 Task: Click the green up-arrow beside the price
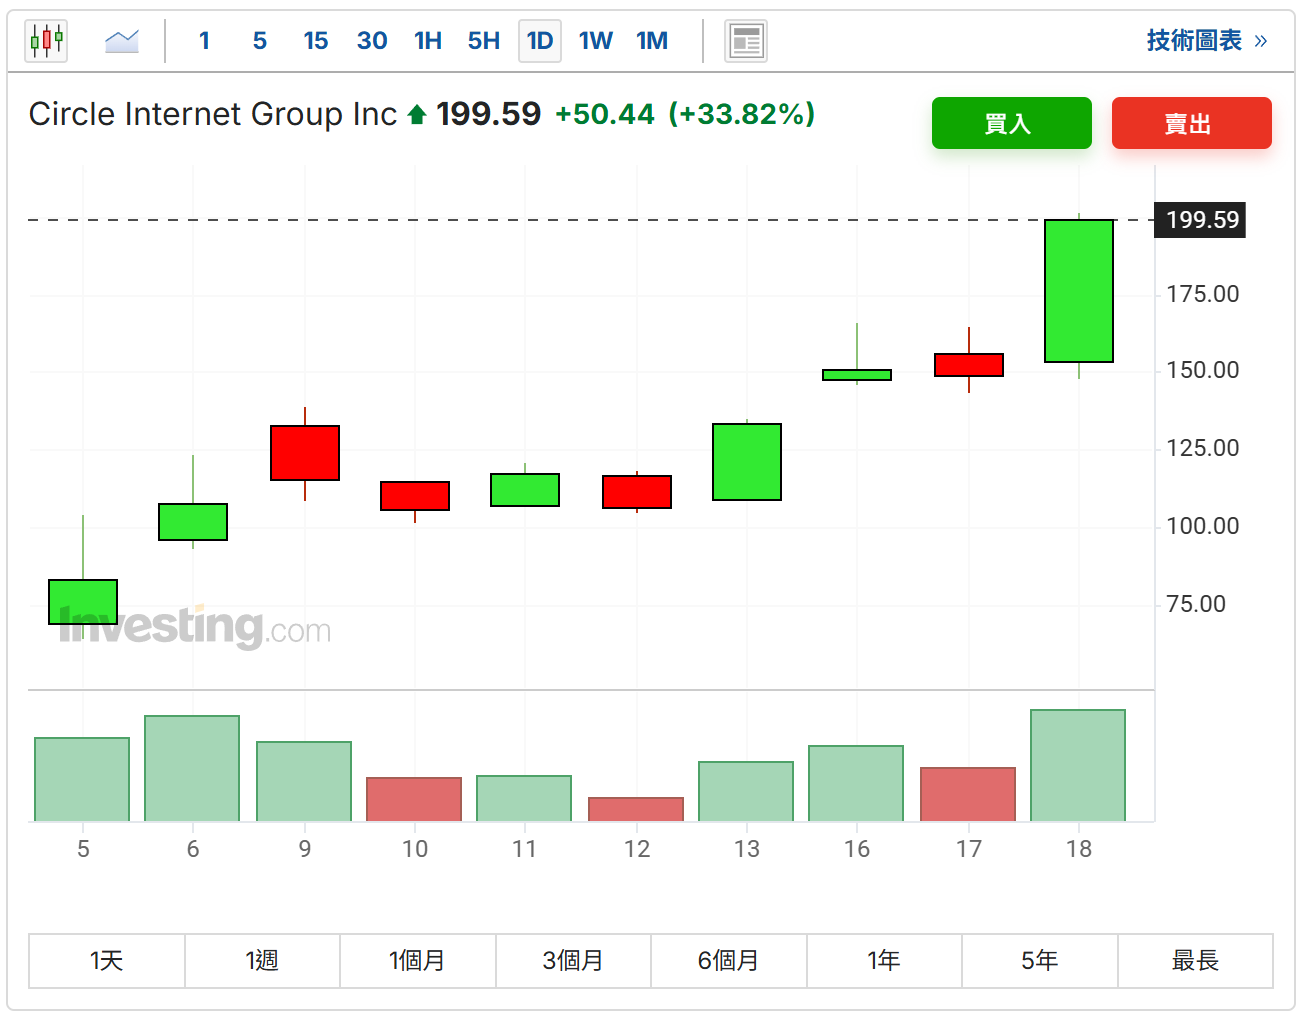coord(417,115)
